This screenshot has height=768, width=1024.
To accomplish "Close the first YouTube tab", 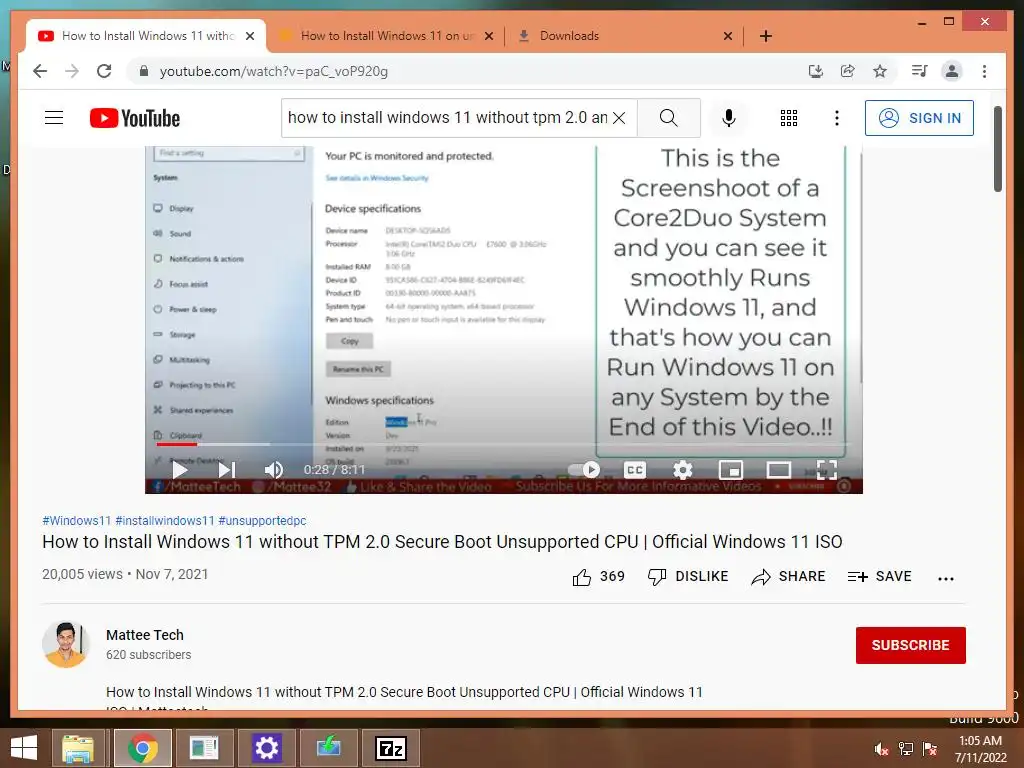I will 249,36.
